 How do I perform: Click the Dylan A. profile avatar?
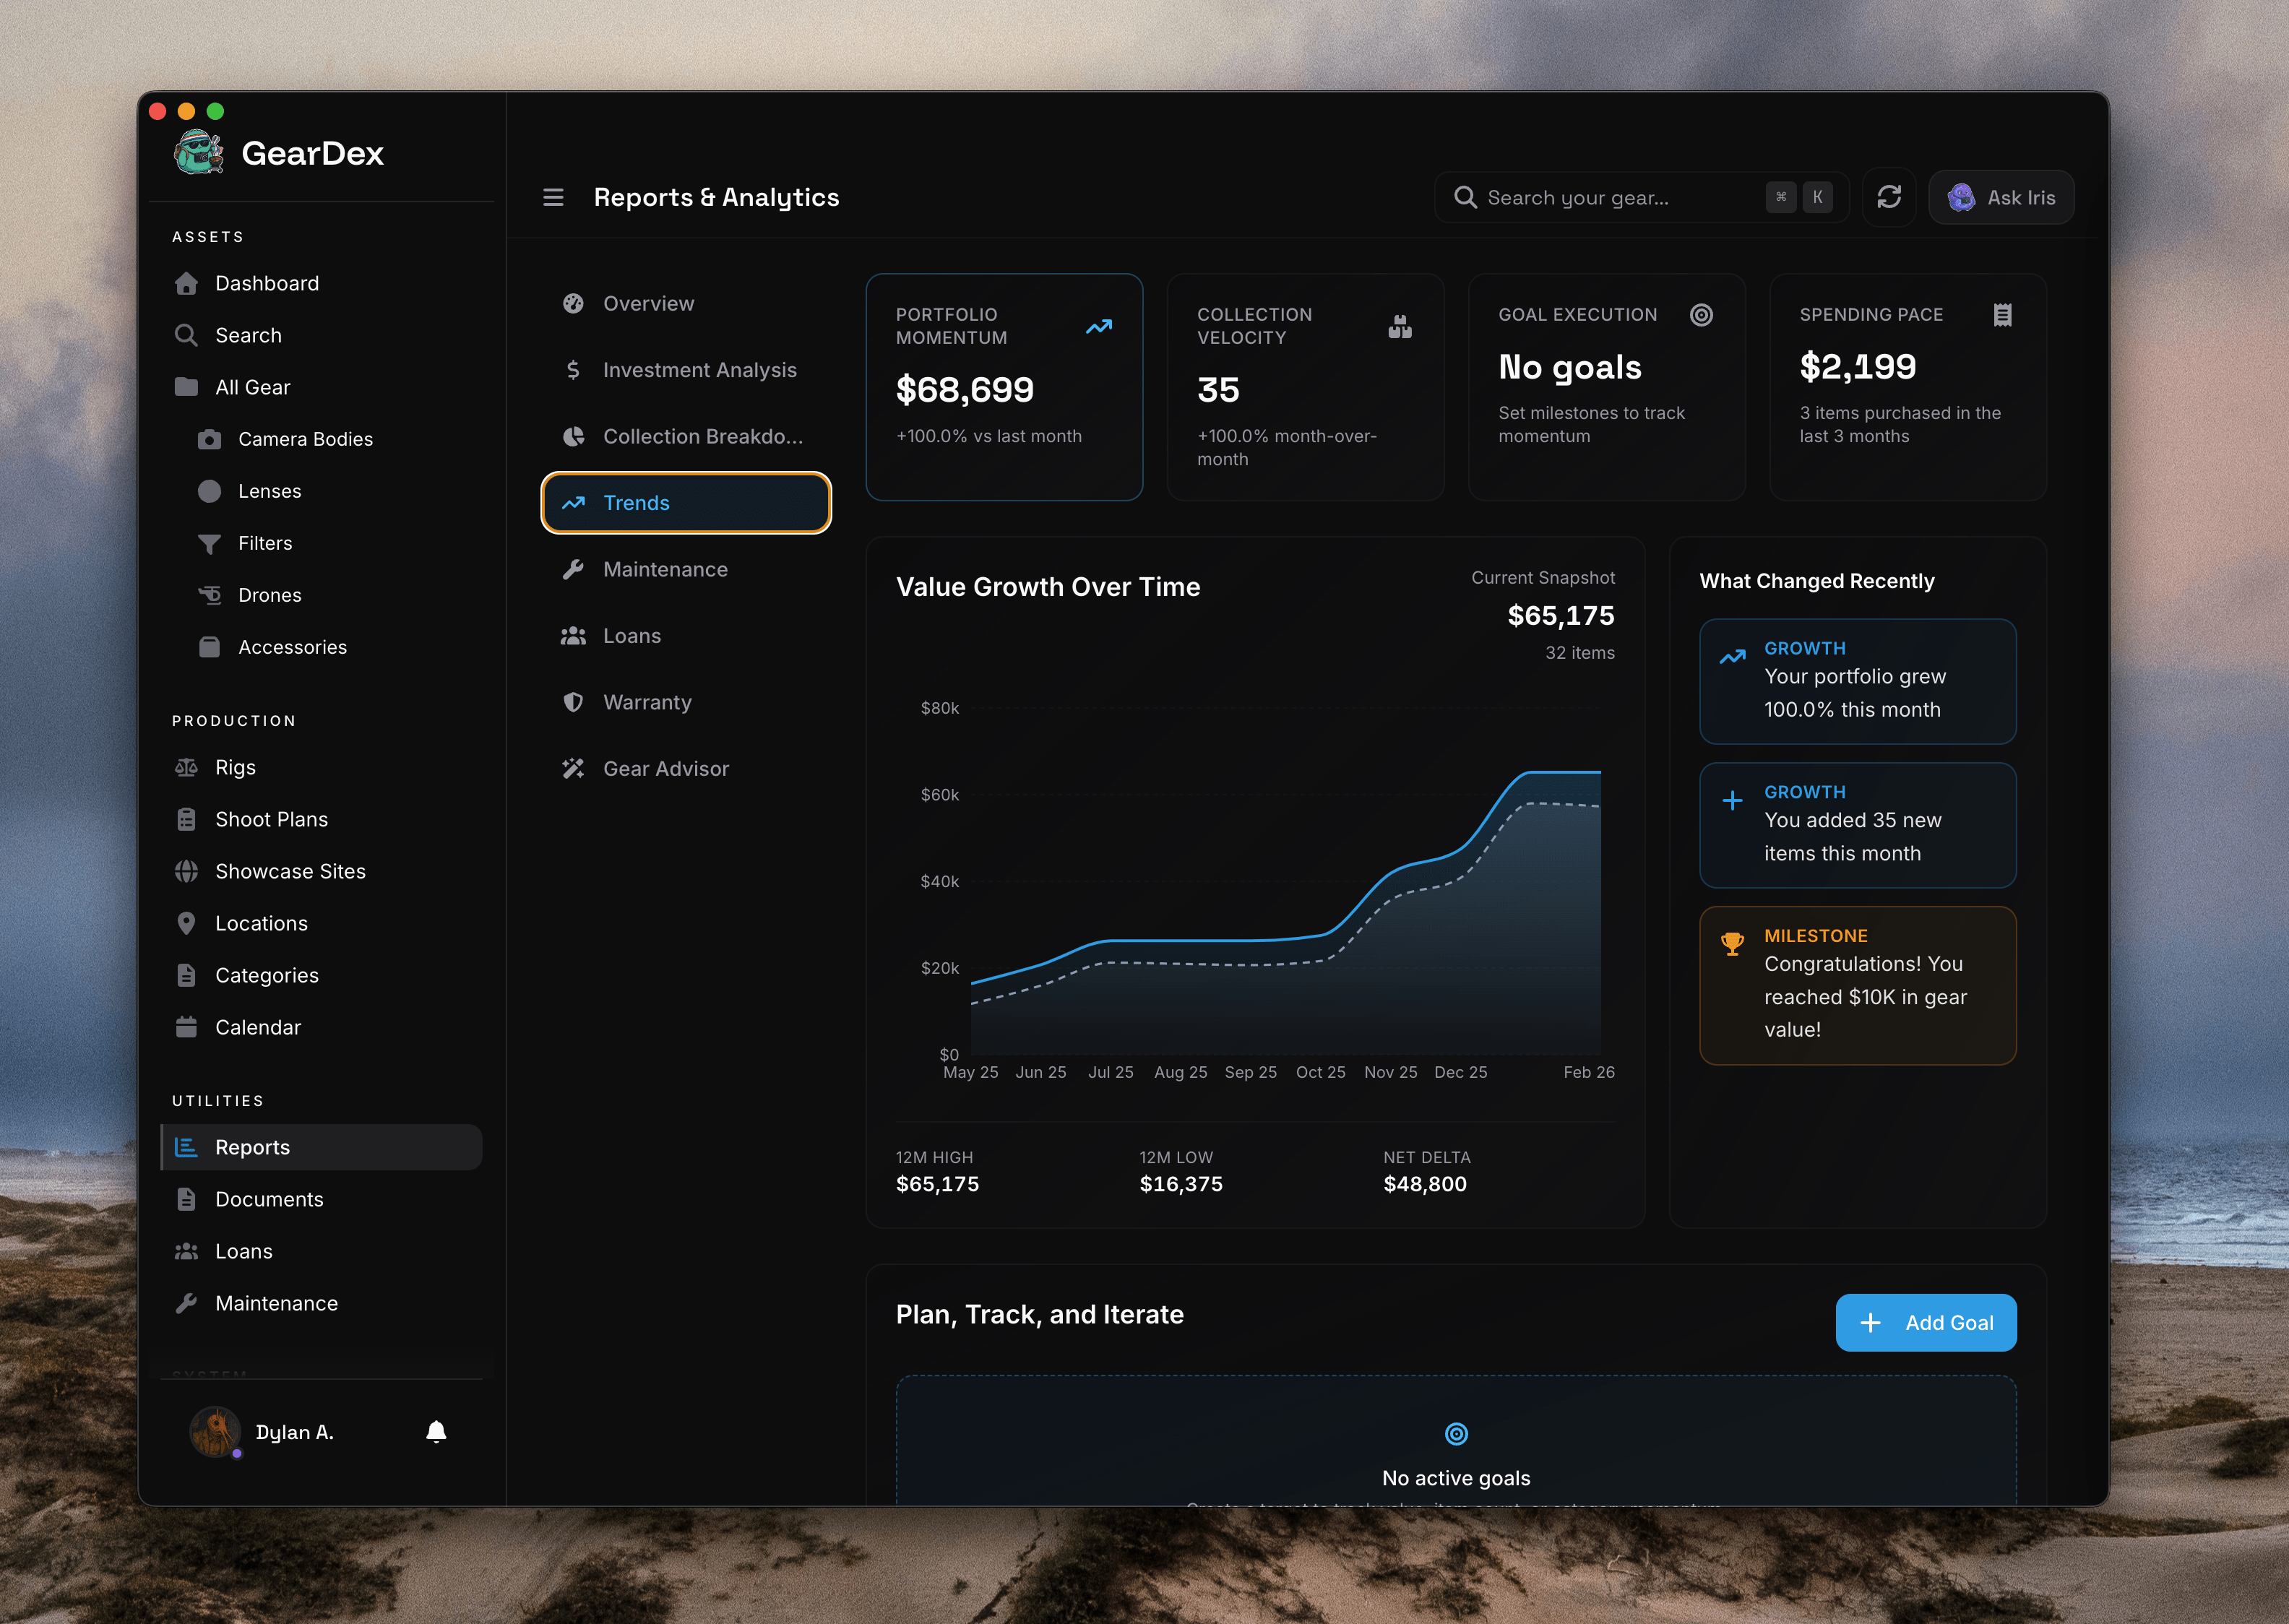[x=215, y=1432]
